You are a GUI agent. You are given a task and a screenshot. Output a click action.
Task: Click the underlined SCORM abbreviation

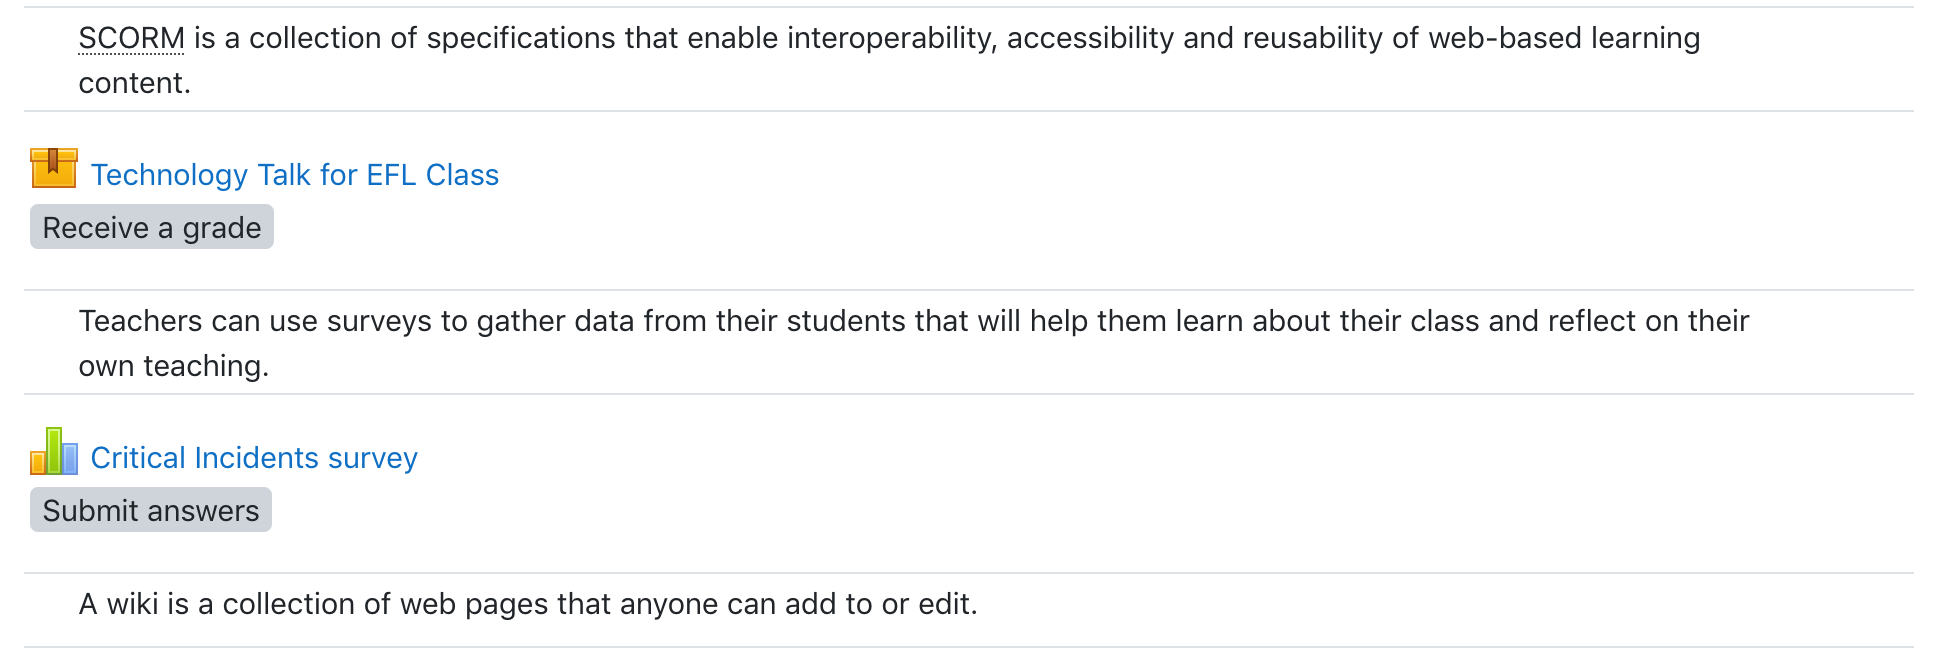click(132, 38)
